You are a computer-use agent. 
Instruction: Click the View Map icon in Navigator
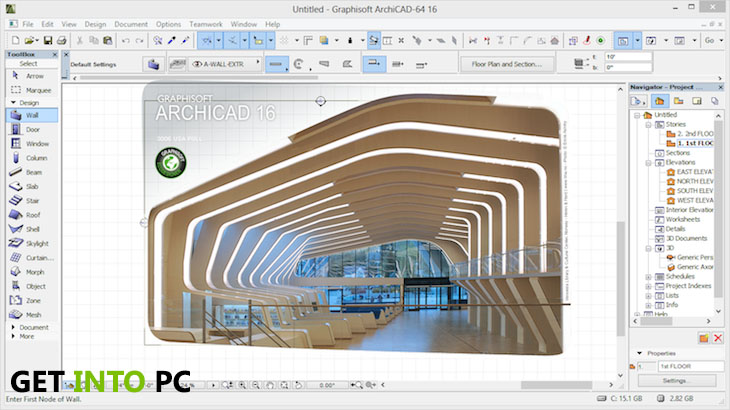coord(678,101)
